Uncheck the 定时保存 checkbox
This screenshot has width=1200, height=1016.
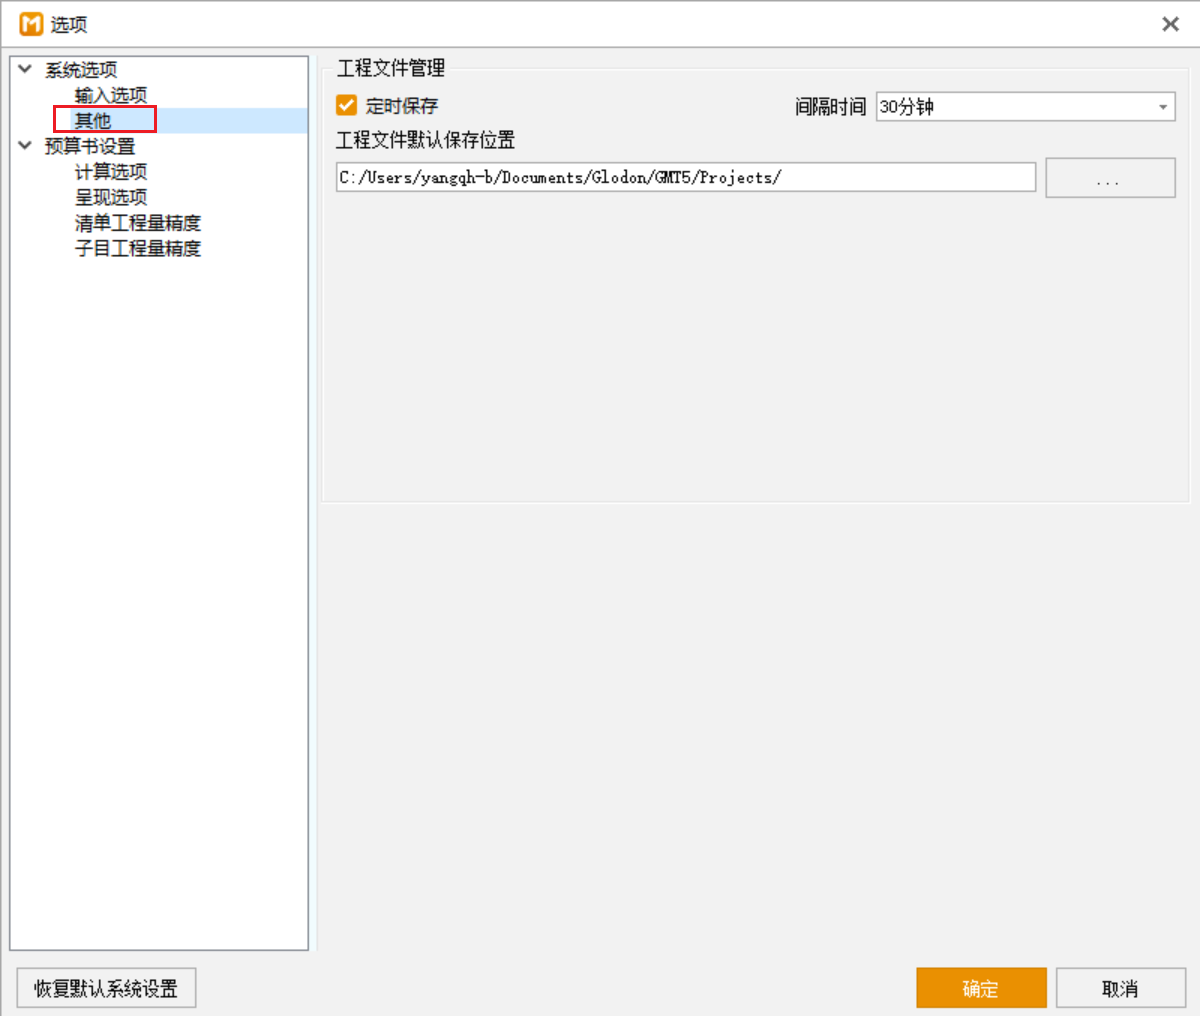347,105
